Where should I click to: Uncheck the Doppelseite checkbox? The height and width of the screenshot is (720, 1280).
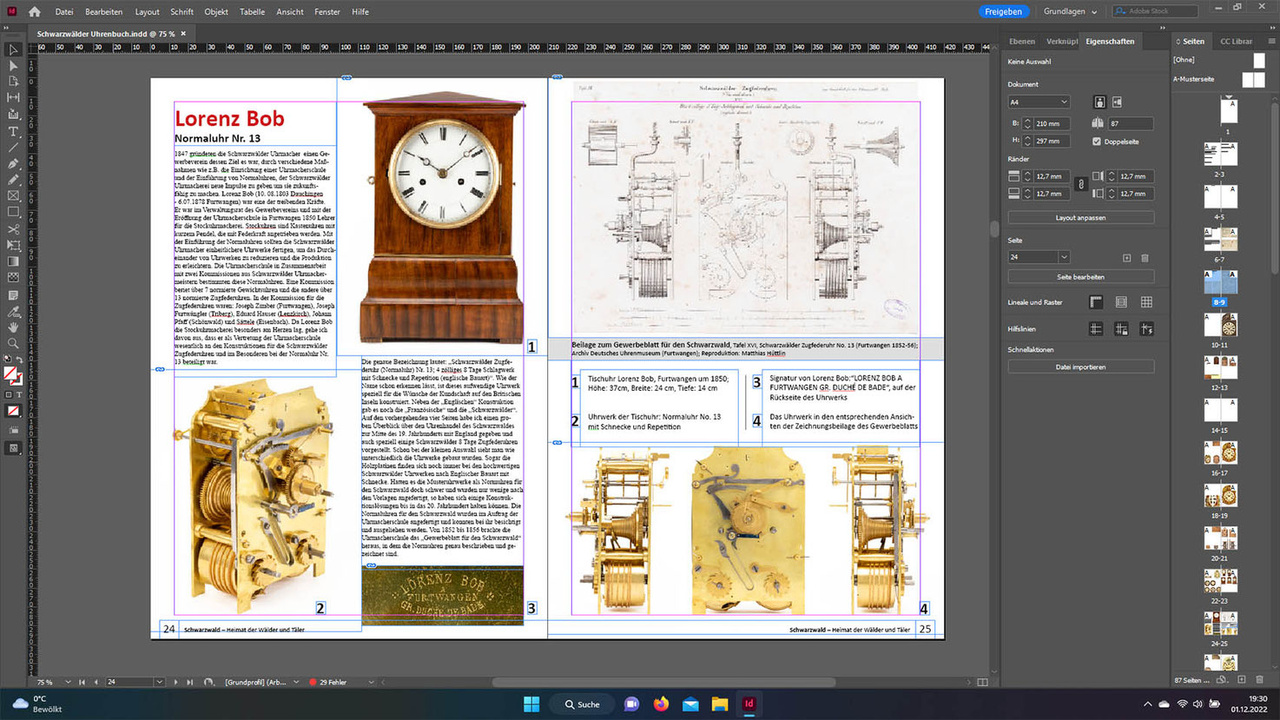(x=1097, y=142)
